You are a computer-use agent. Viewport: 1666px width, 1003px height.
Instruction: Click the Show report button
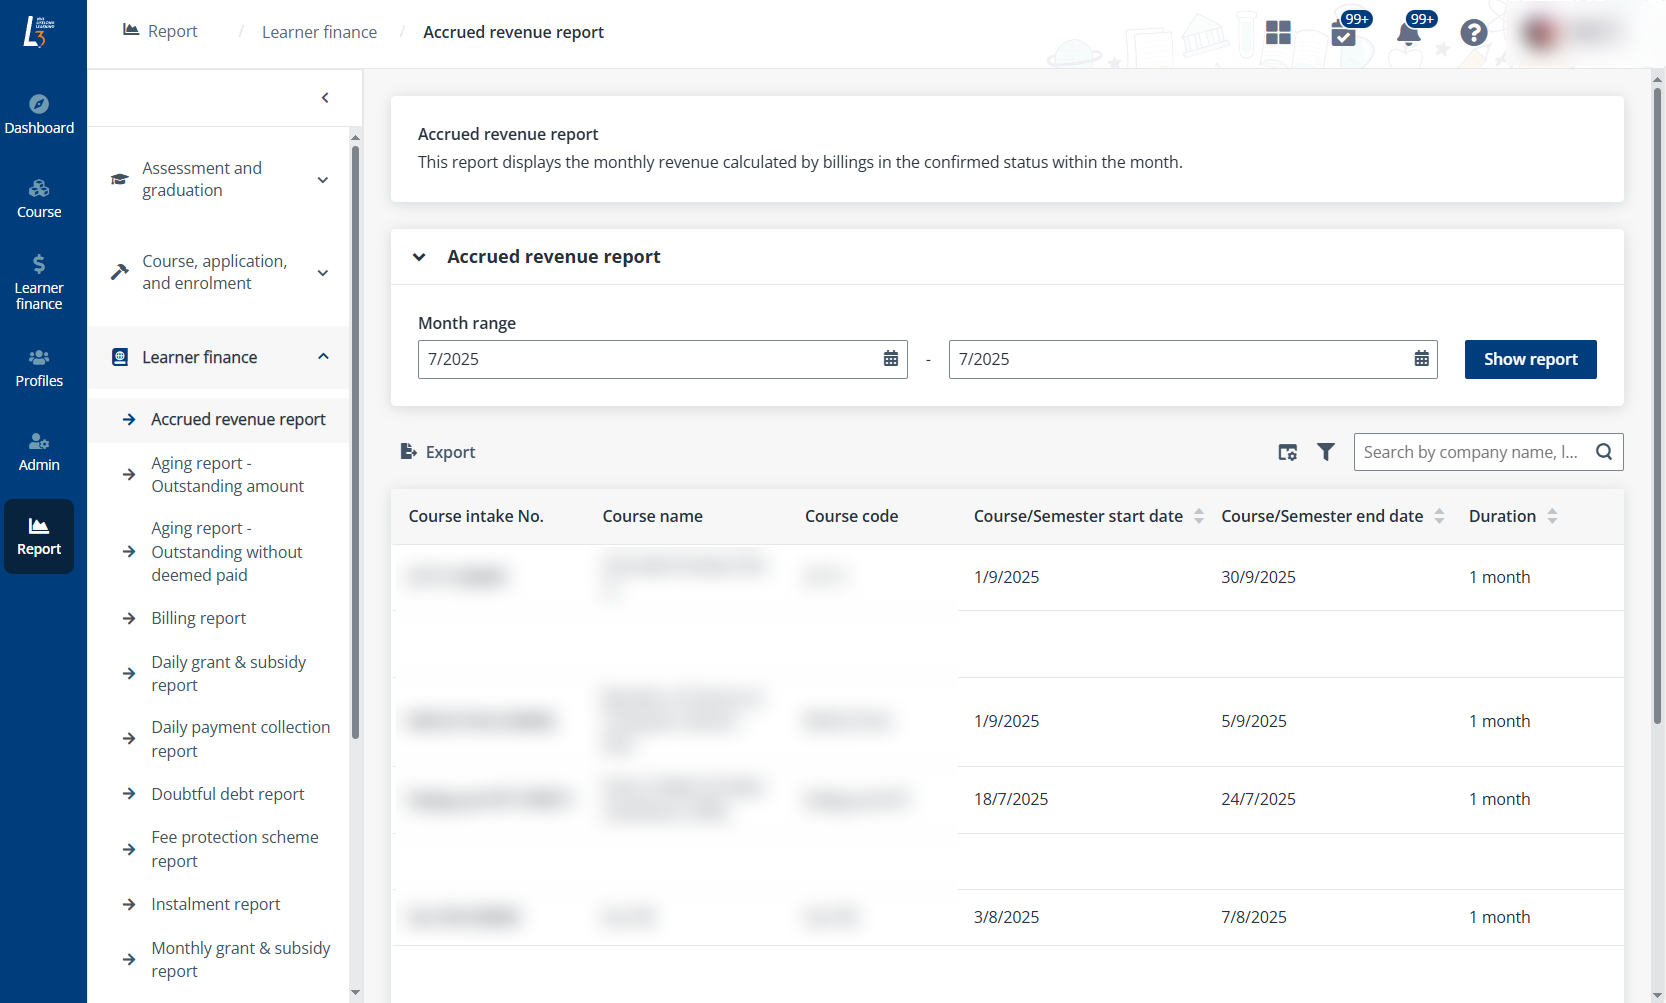(x=1530, y=359)
